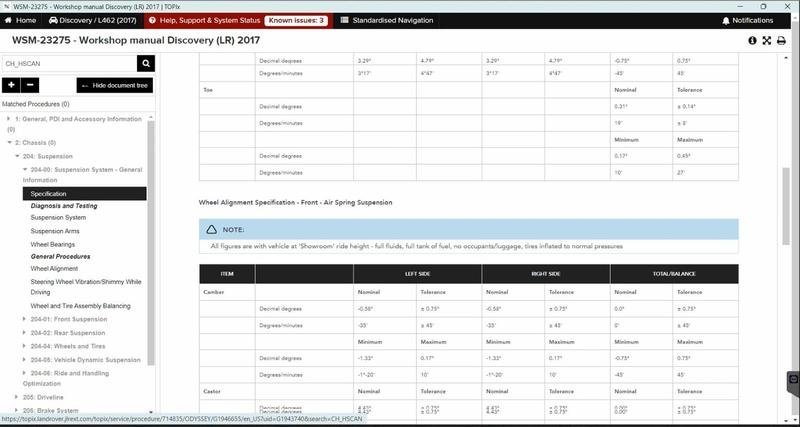
Task: Expand 204-02: Rear Suspension
Action: (x=24, y=333)
